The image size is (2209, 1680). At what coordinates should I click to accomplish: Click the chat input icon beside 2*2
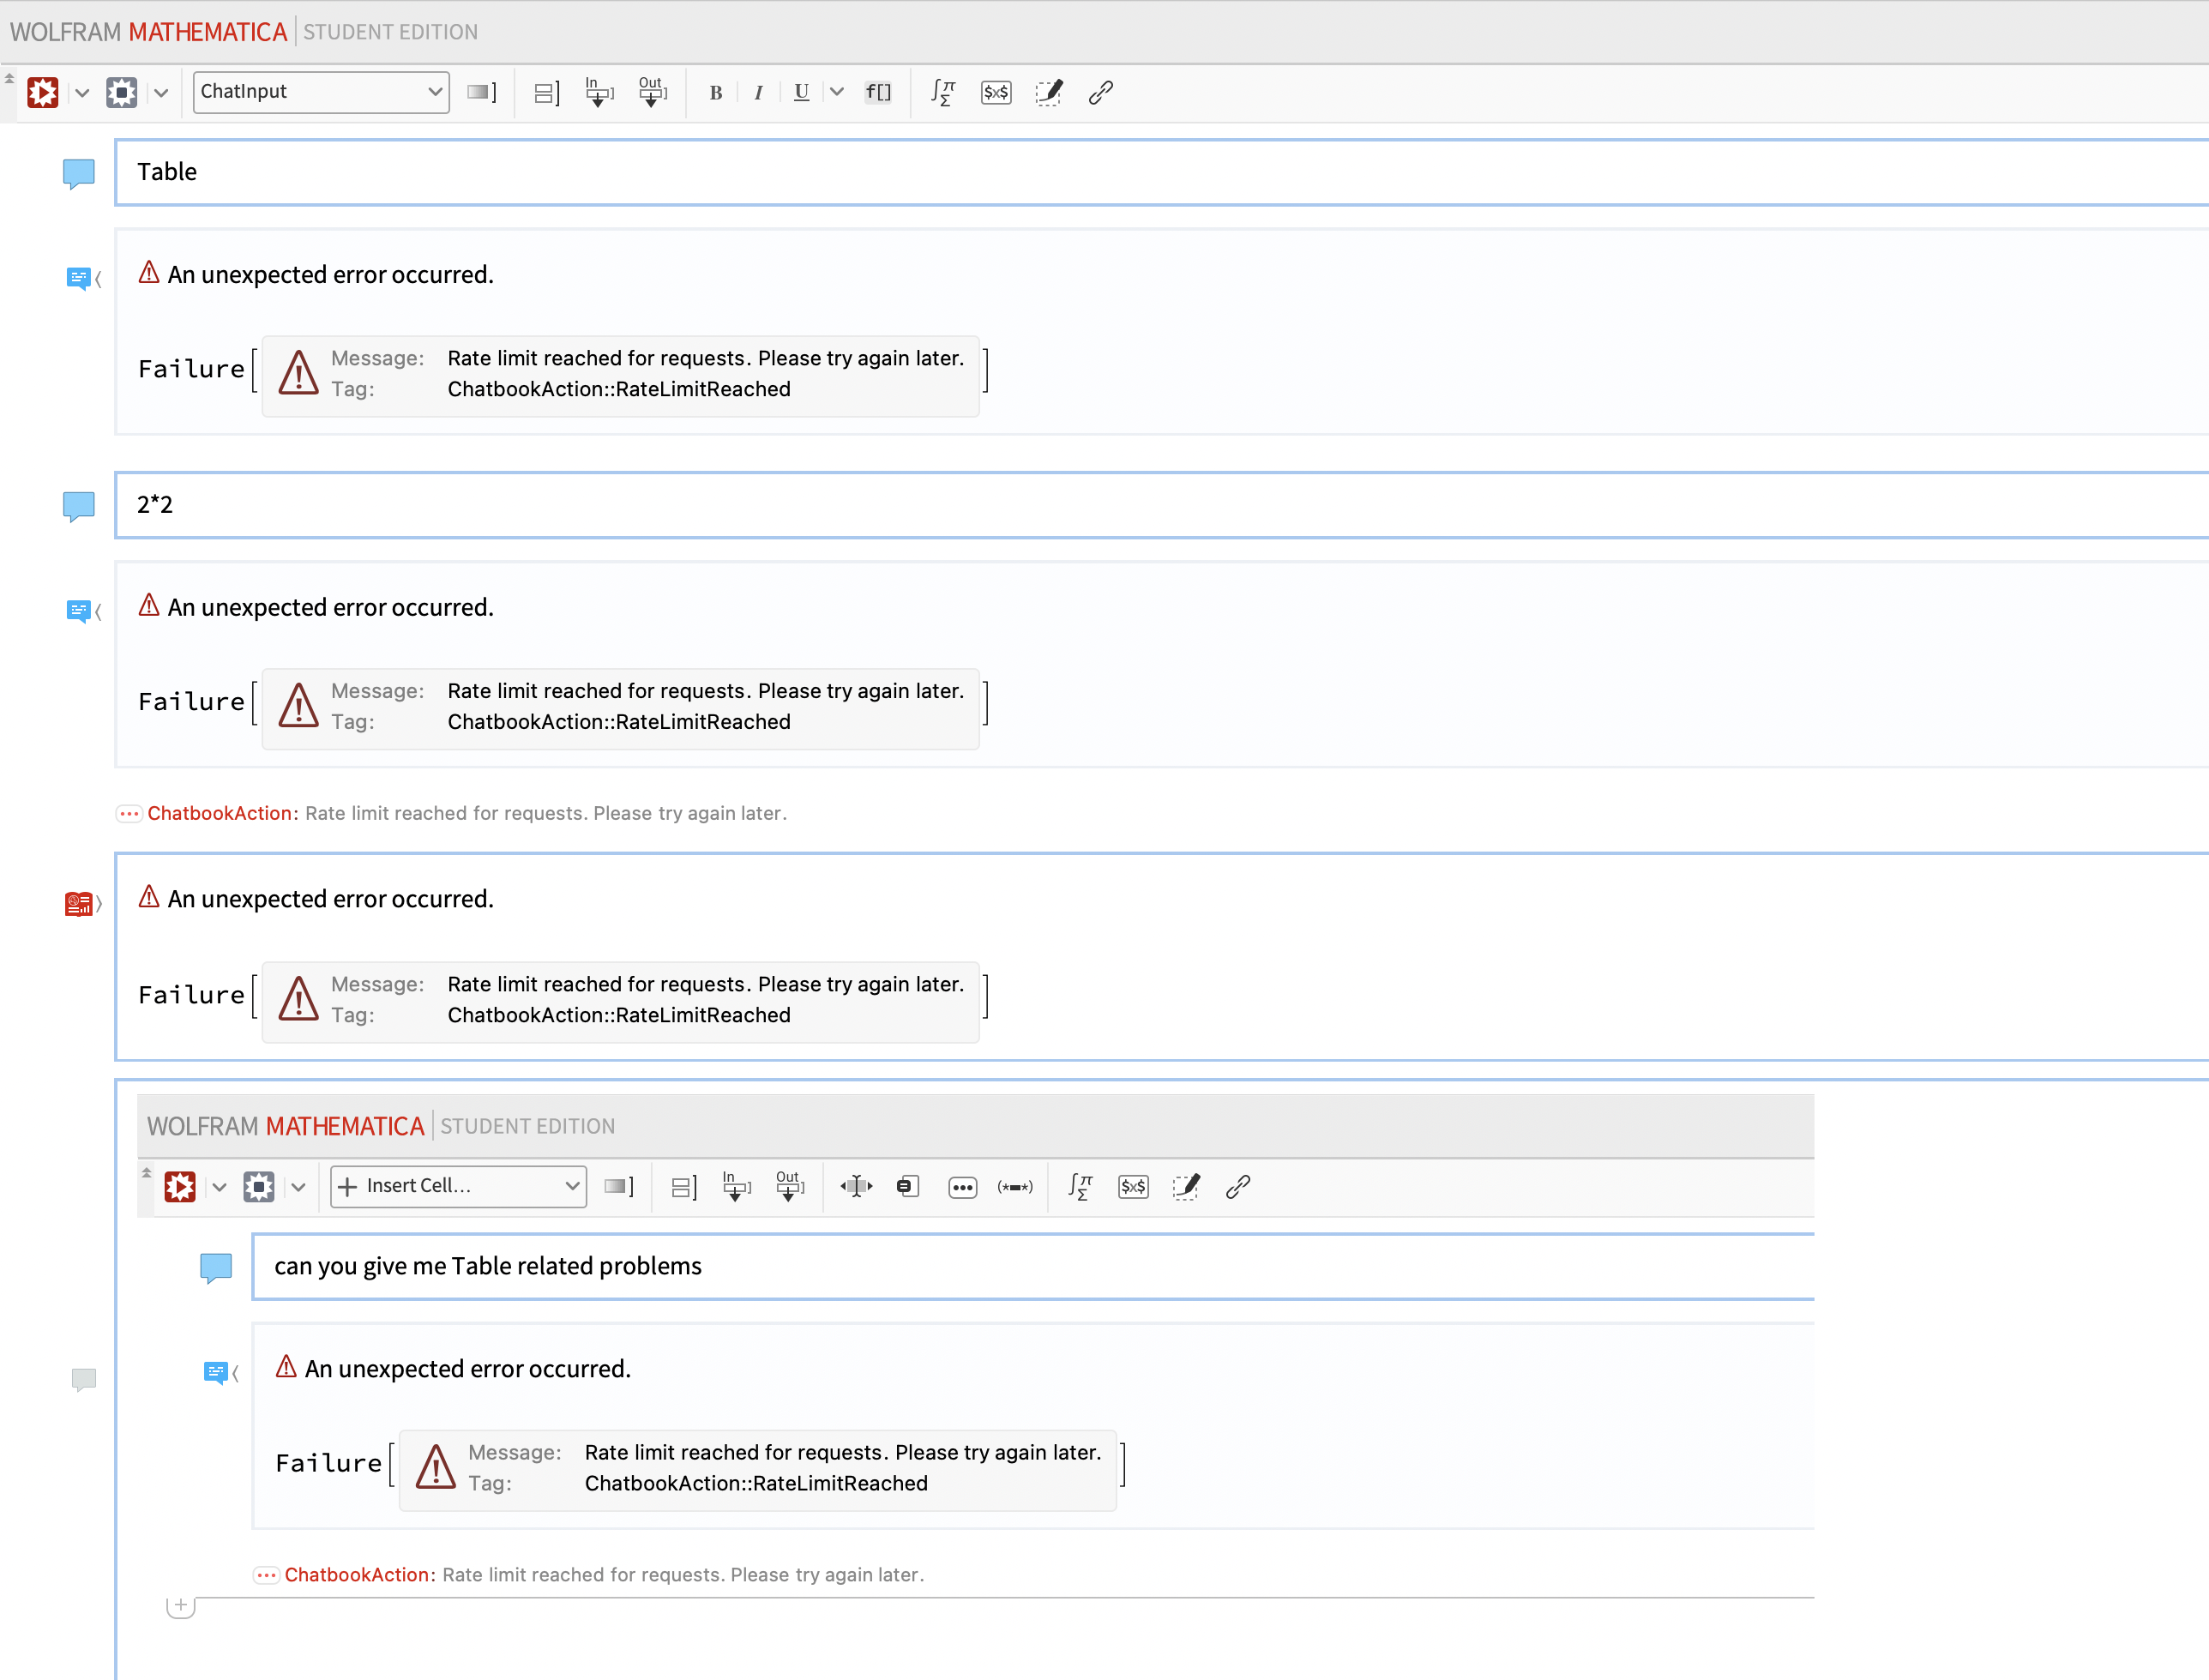(79, 507)
